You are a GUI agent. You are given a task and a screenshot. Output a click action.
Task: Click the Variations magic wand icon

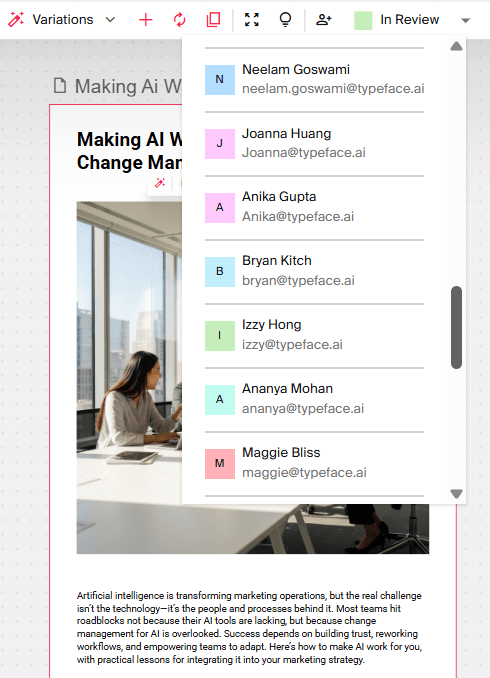(16, 19)
